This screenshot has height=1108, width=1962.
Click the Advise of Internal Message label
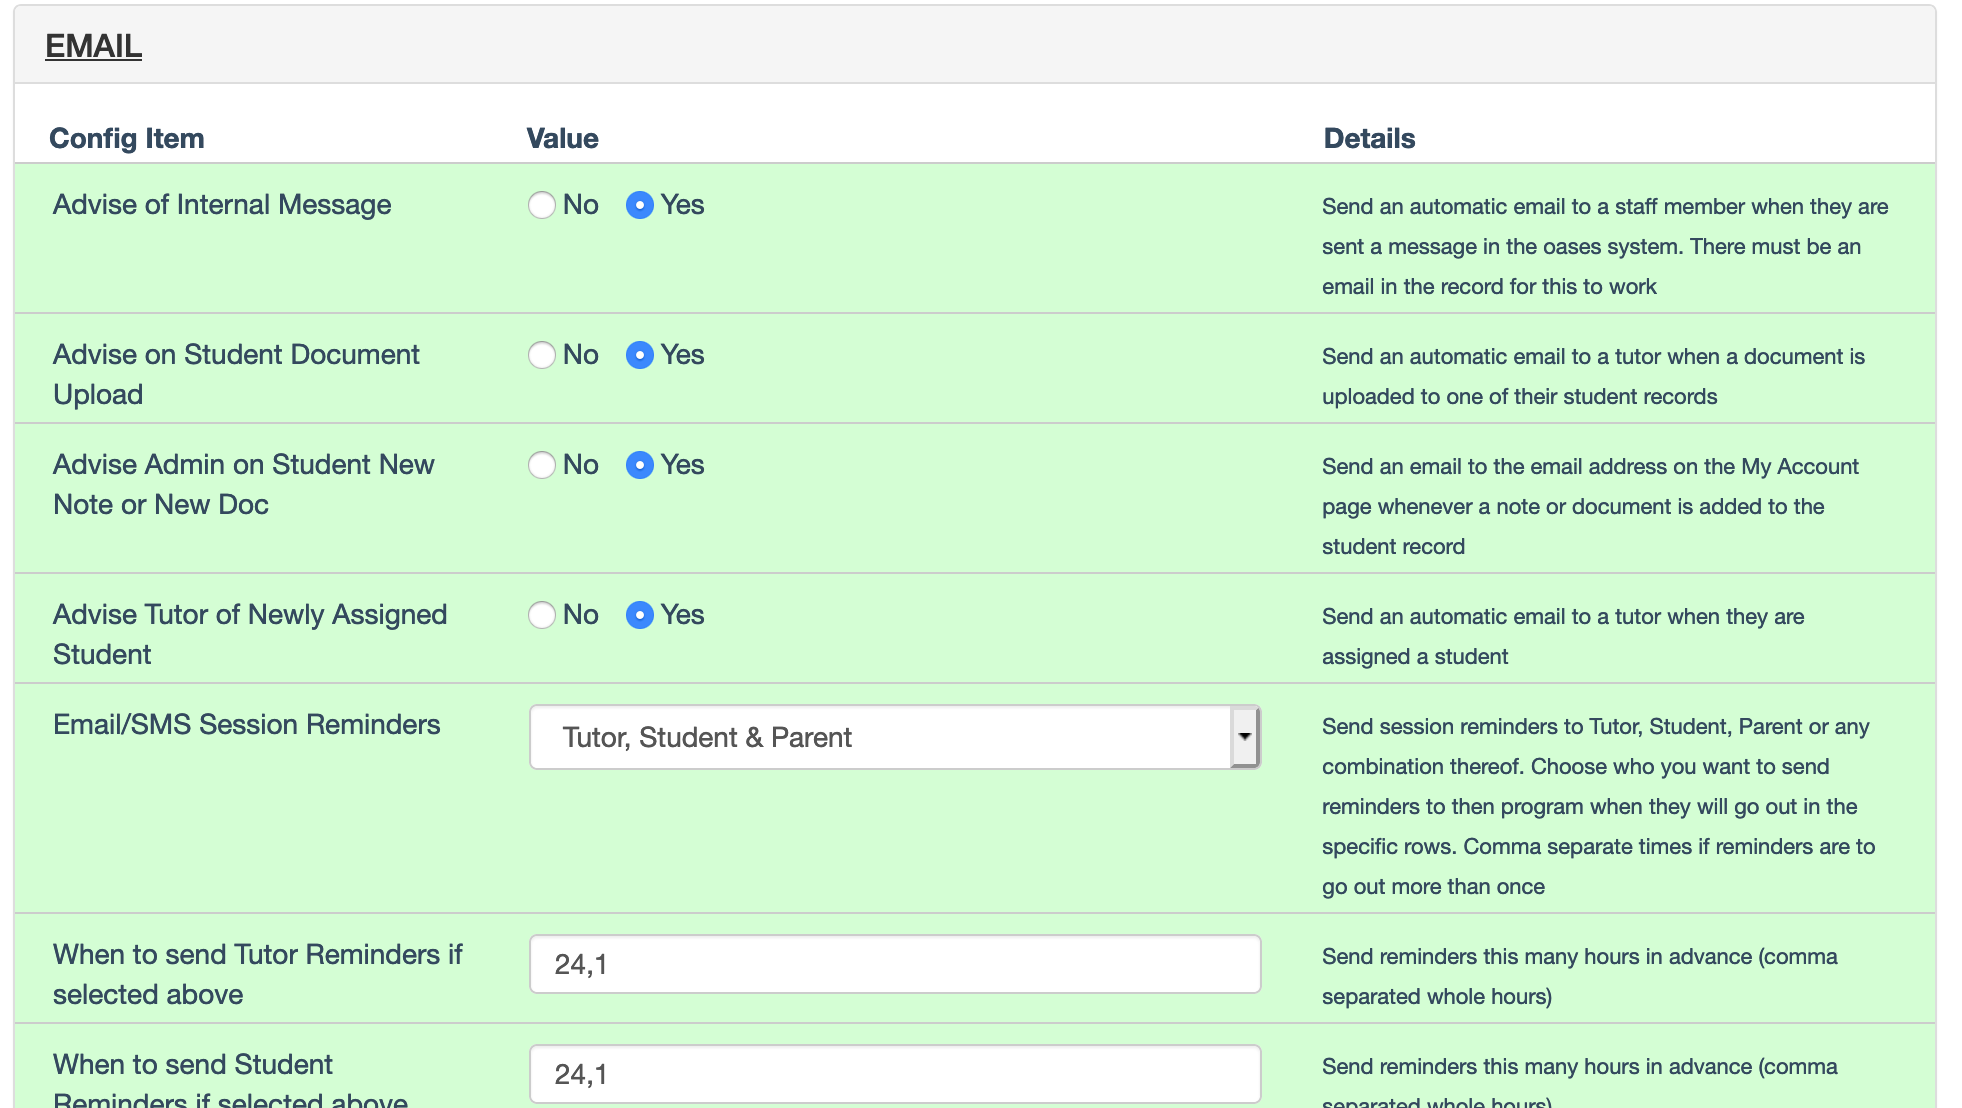222,204
